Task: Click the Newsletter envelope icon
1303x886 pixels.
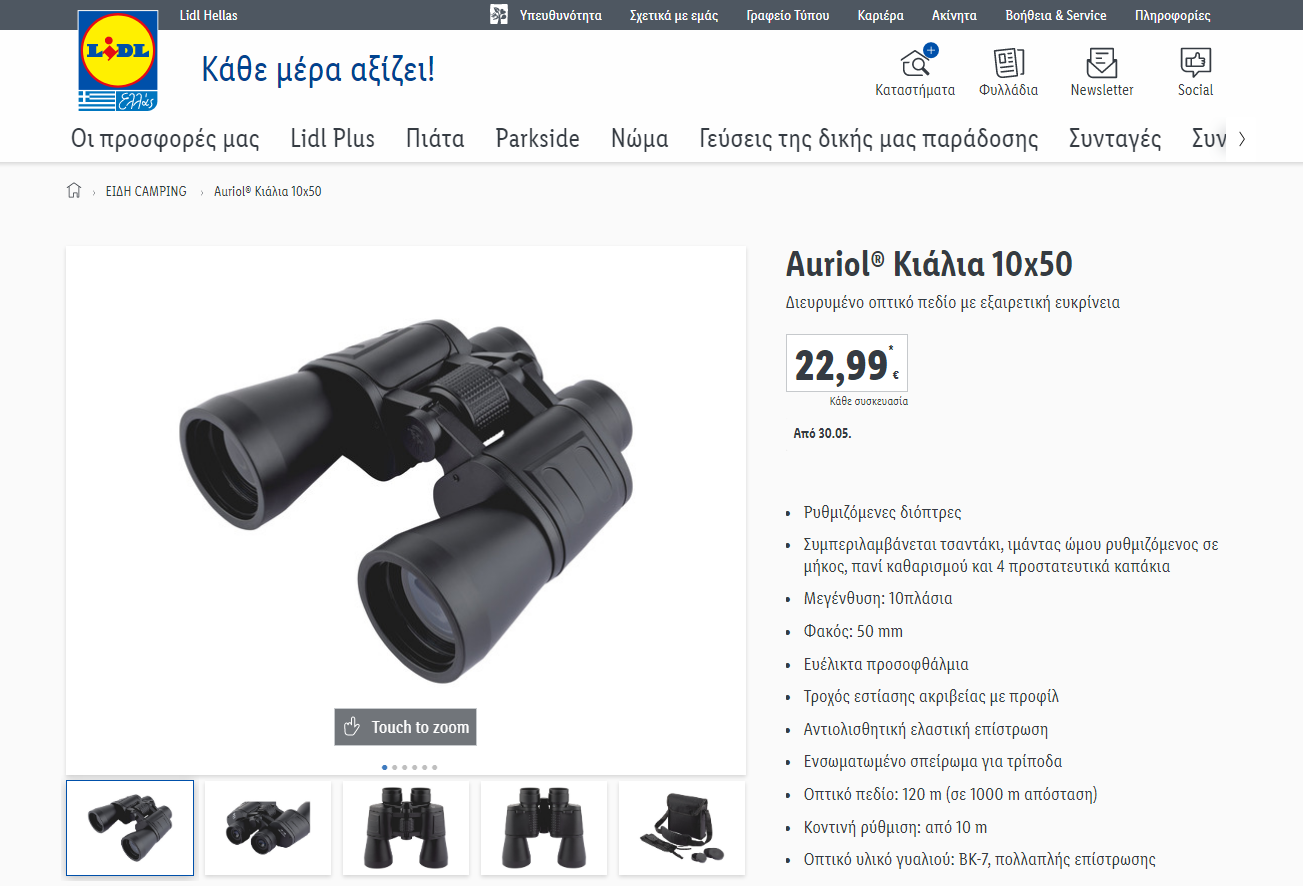Action: tap(1101, 63)
